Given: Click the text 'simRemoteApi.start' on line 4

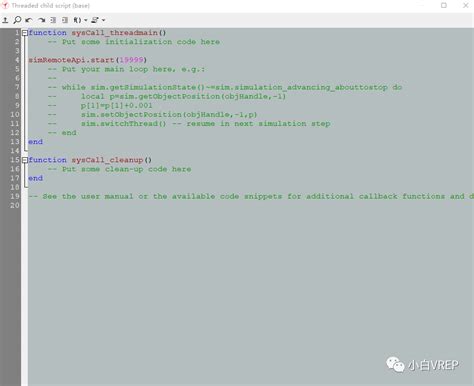Looking at the screenshot, I should coord(71,60).
